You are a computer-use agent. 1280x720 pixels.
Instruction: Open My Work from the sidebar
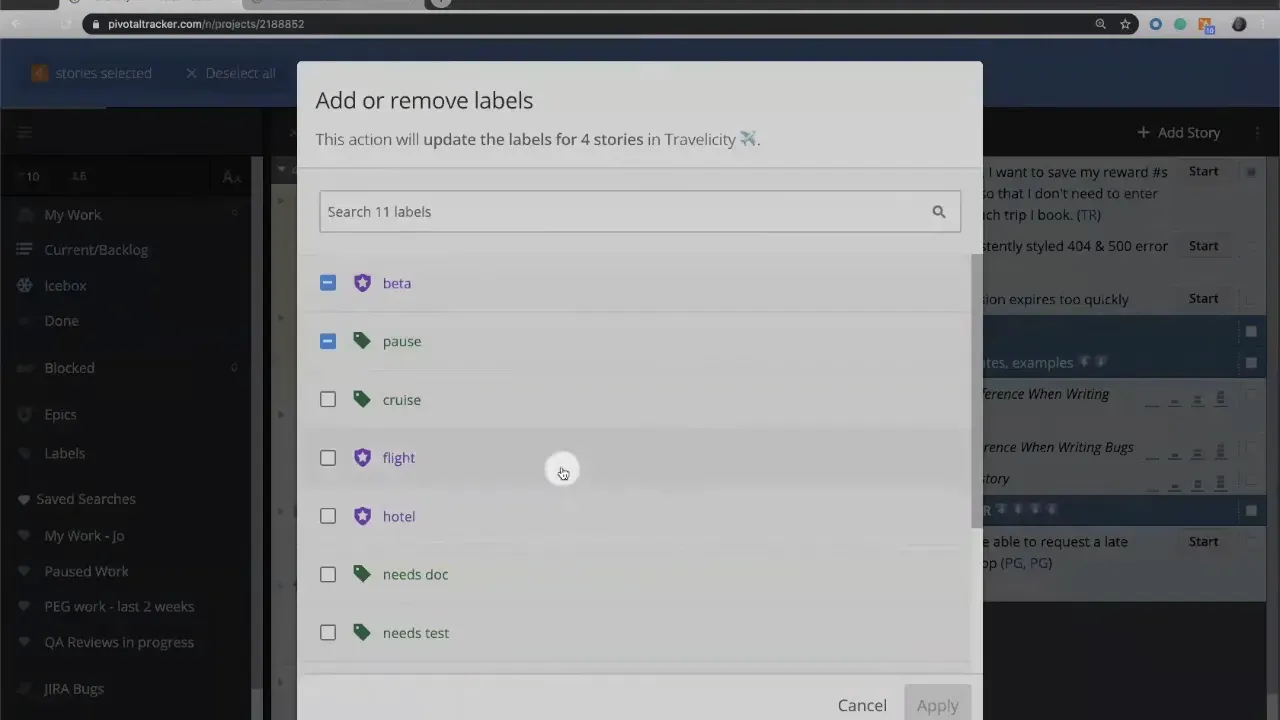[72, 214]
